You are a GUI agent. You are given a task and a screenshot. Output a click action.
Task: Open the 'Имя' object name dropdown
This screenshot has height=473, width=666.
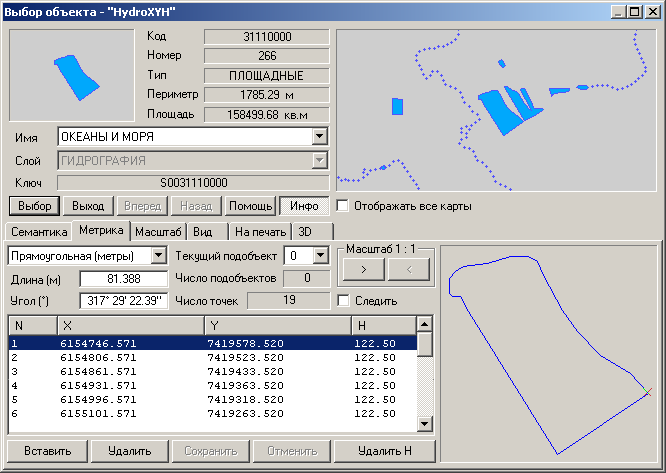click(319, 136)
